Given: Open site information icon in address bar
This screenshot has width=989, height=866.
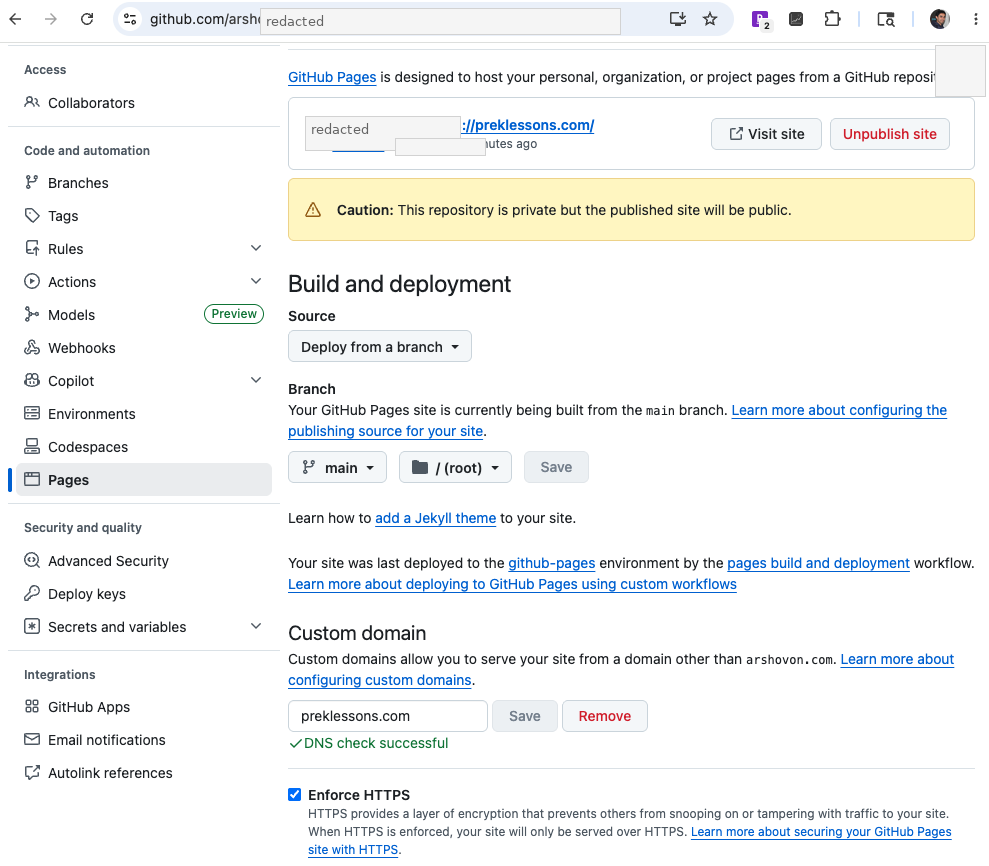Looking at the screenshot, I should coord(130,19).
